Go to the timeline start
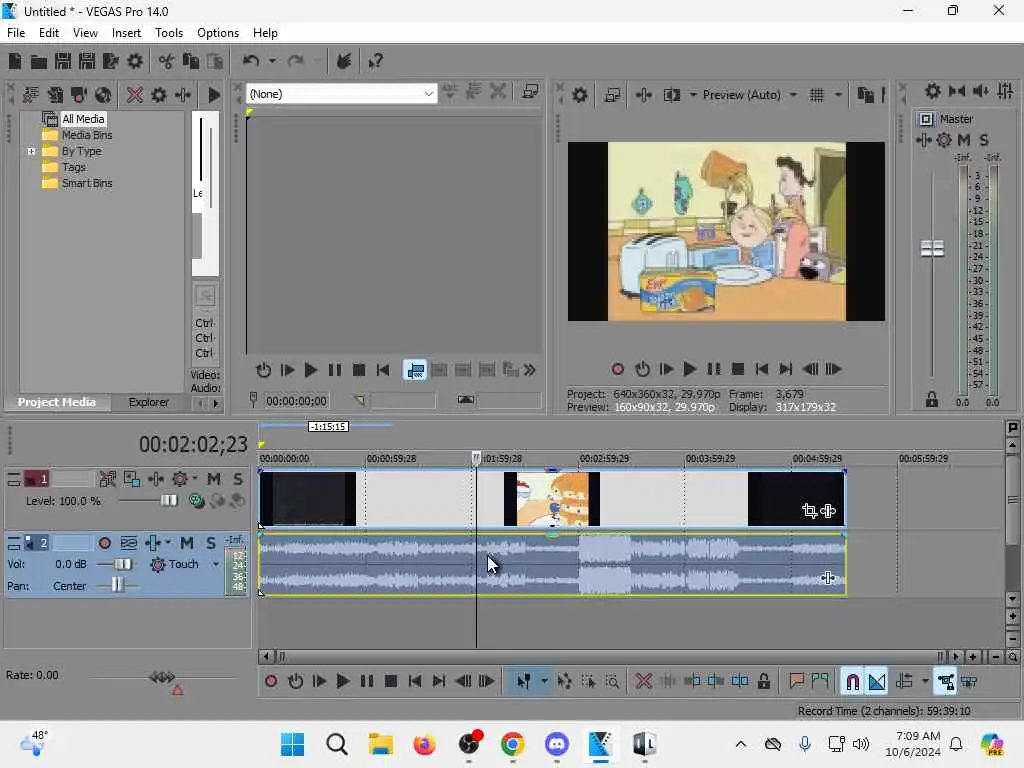This screenshot has height=768, width=1024. [x=415, y=682]
